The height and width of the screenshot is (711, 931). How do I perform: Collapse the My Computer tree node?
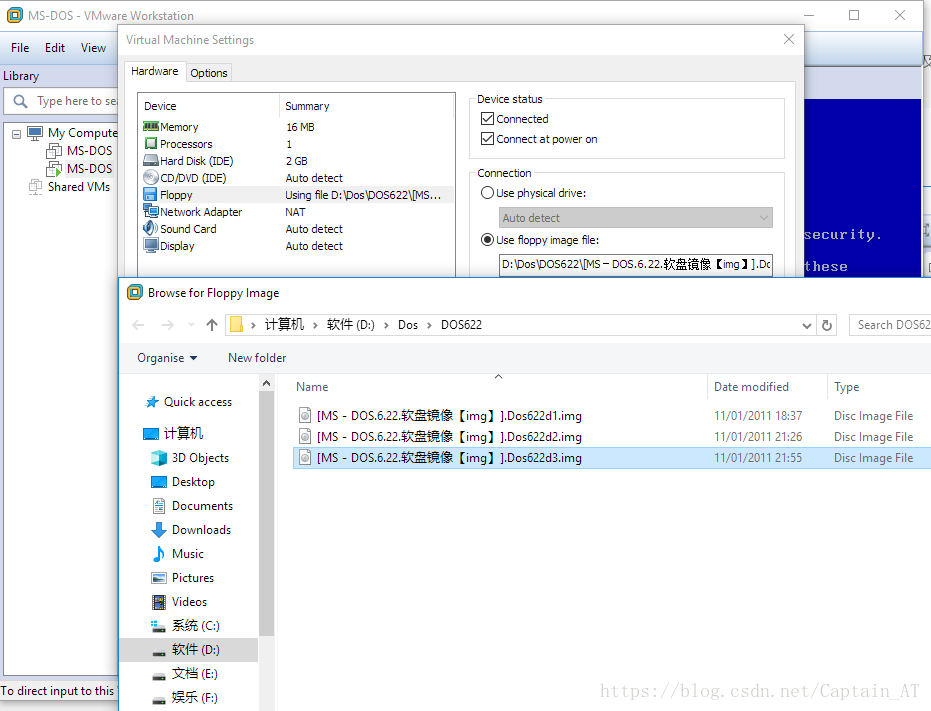coord(17,134)
